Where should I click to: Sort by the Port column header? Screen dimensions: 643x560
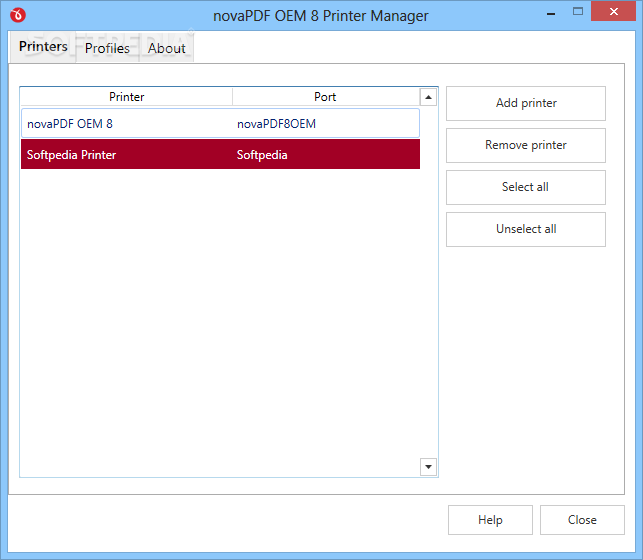coord(326,97)
